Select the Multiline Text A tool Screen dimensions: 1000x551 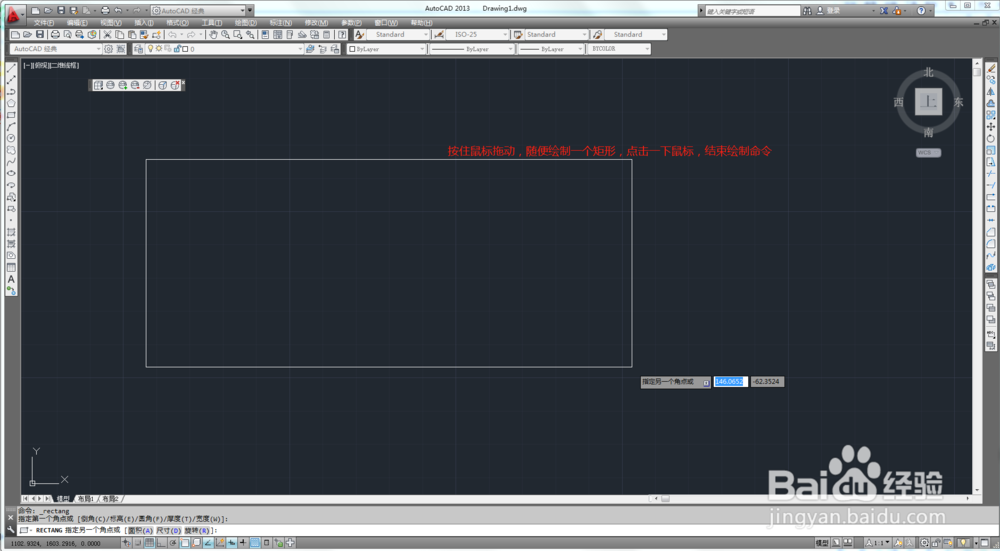pos(11,279)
